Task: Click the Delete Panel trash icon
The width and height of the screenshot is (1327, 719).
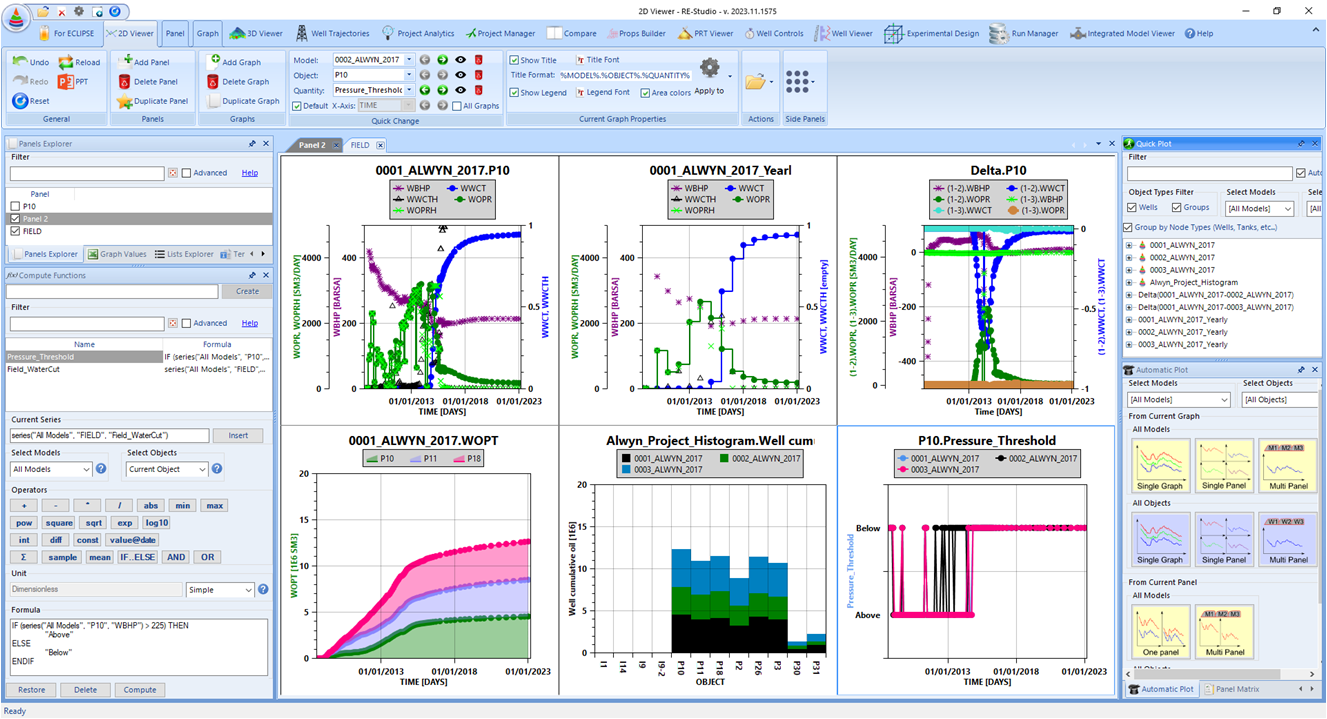Action: (125, 82)
